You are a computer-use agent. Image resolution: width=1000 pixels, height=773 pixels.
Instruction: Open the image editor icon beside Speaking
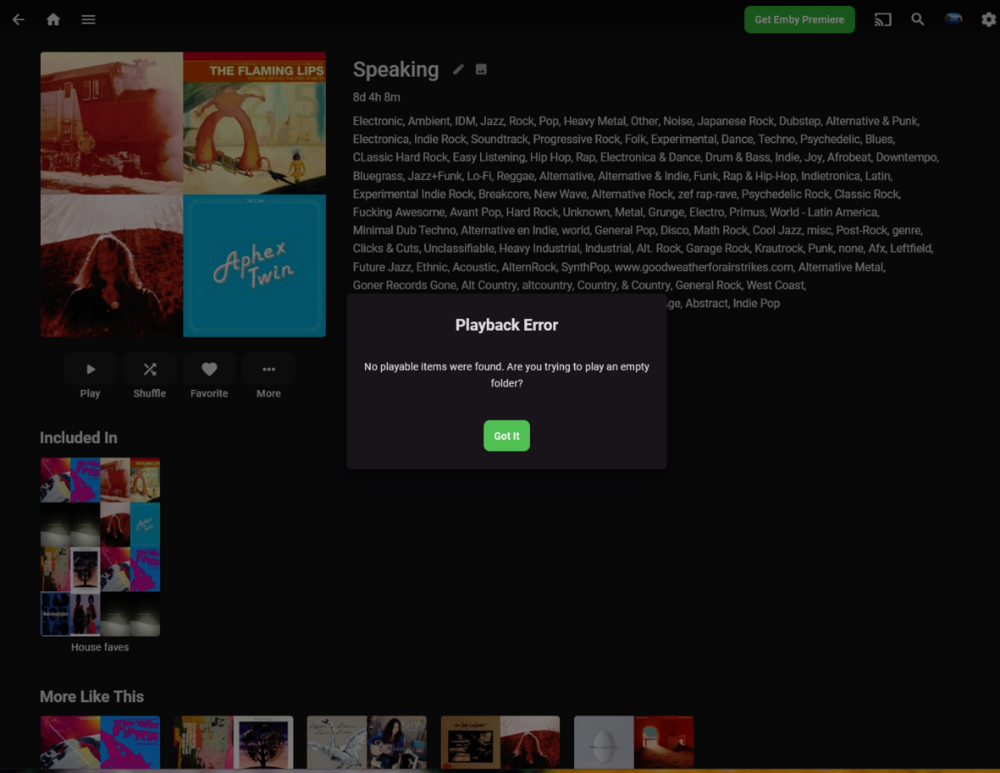[481, 70]
